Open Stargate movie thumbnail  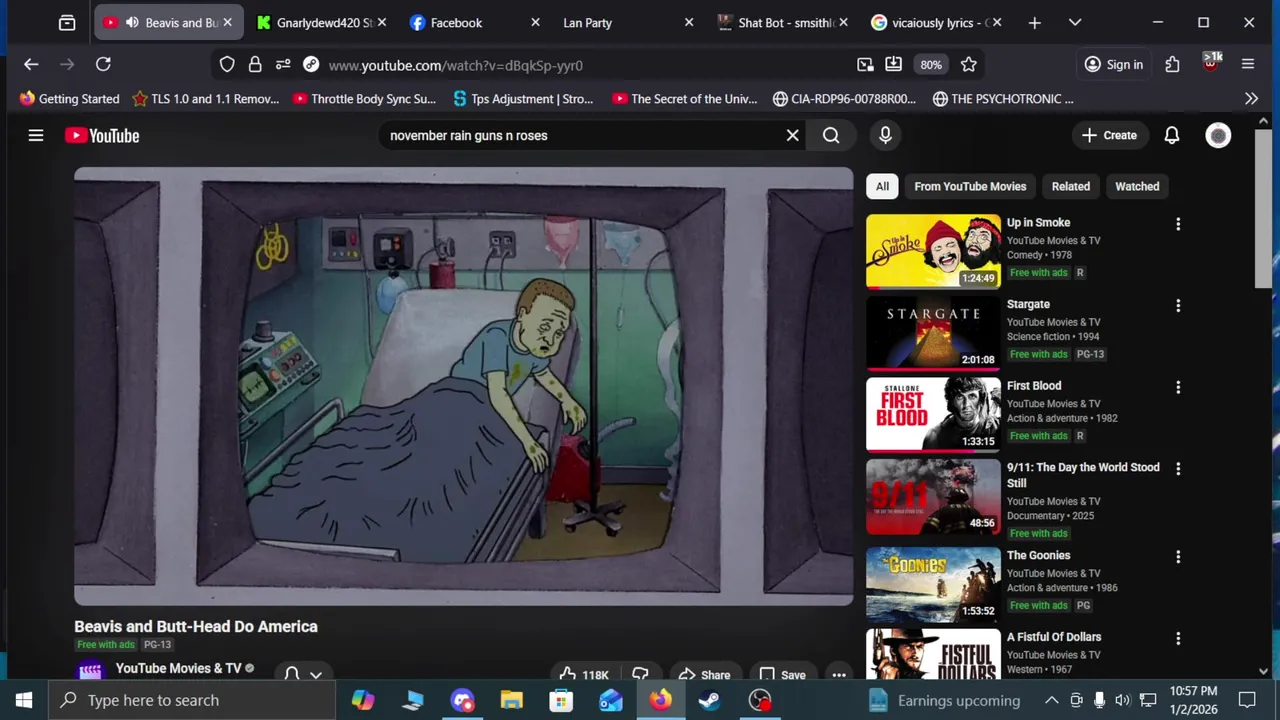pos(933,333)
